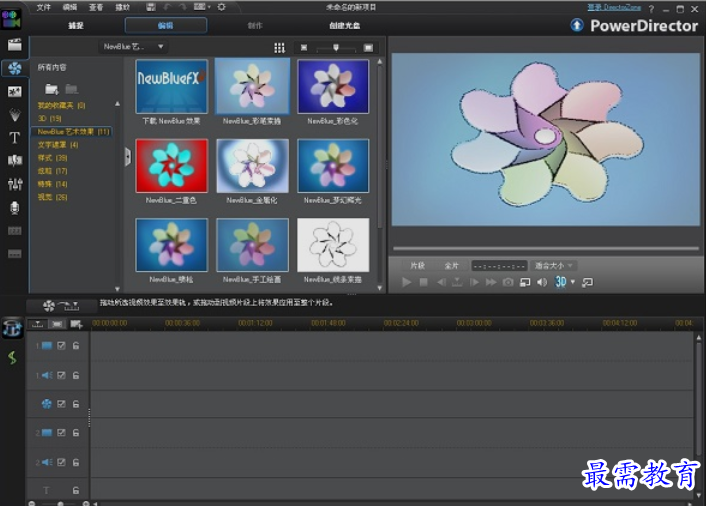Open the Chapter Room icon

coord(14,231)
